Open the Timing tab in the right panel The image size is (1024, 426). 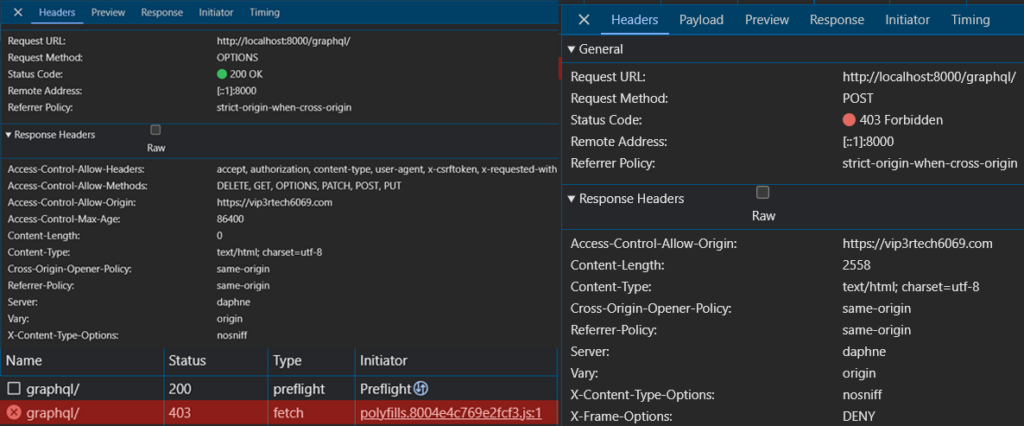(x=970, y=20)
